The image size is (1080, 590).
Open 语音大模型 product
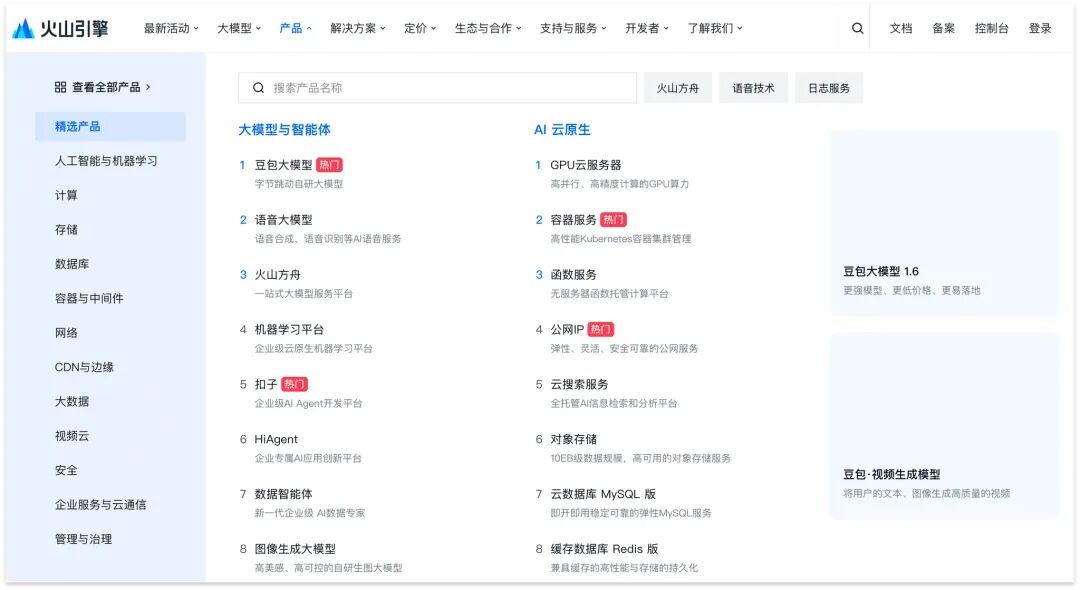pos(283,220)
